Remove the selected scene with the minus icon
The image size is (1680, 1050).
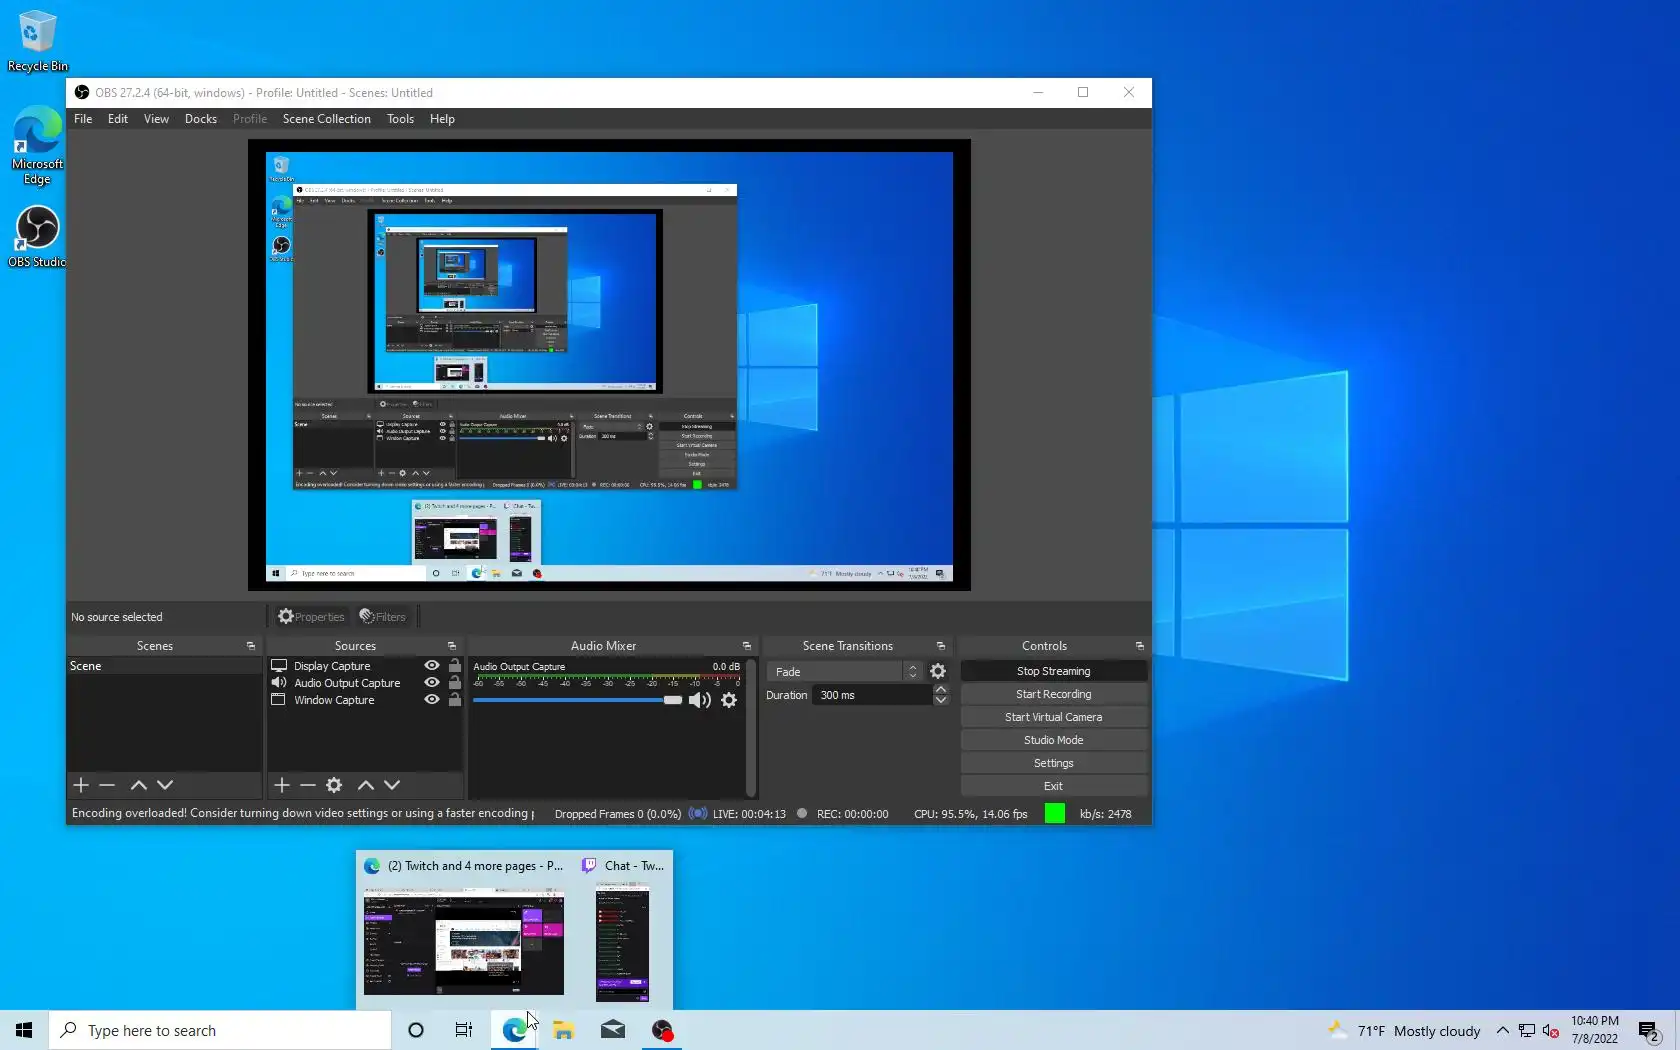pos(107,785)
